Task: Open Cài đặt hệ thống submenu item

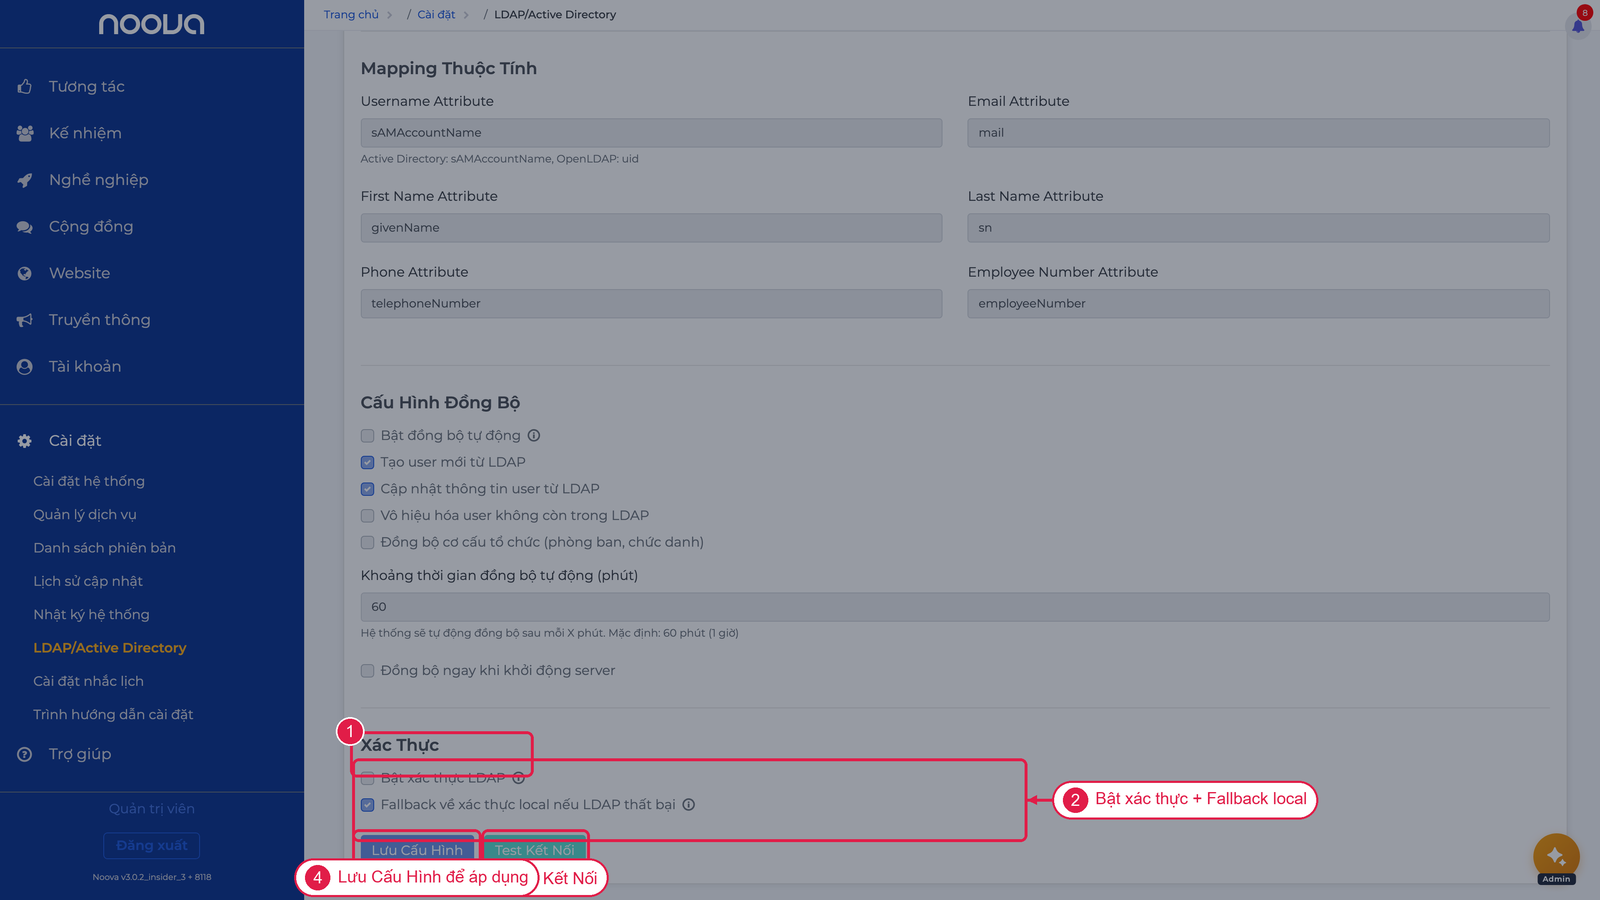Action: 89,481
